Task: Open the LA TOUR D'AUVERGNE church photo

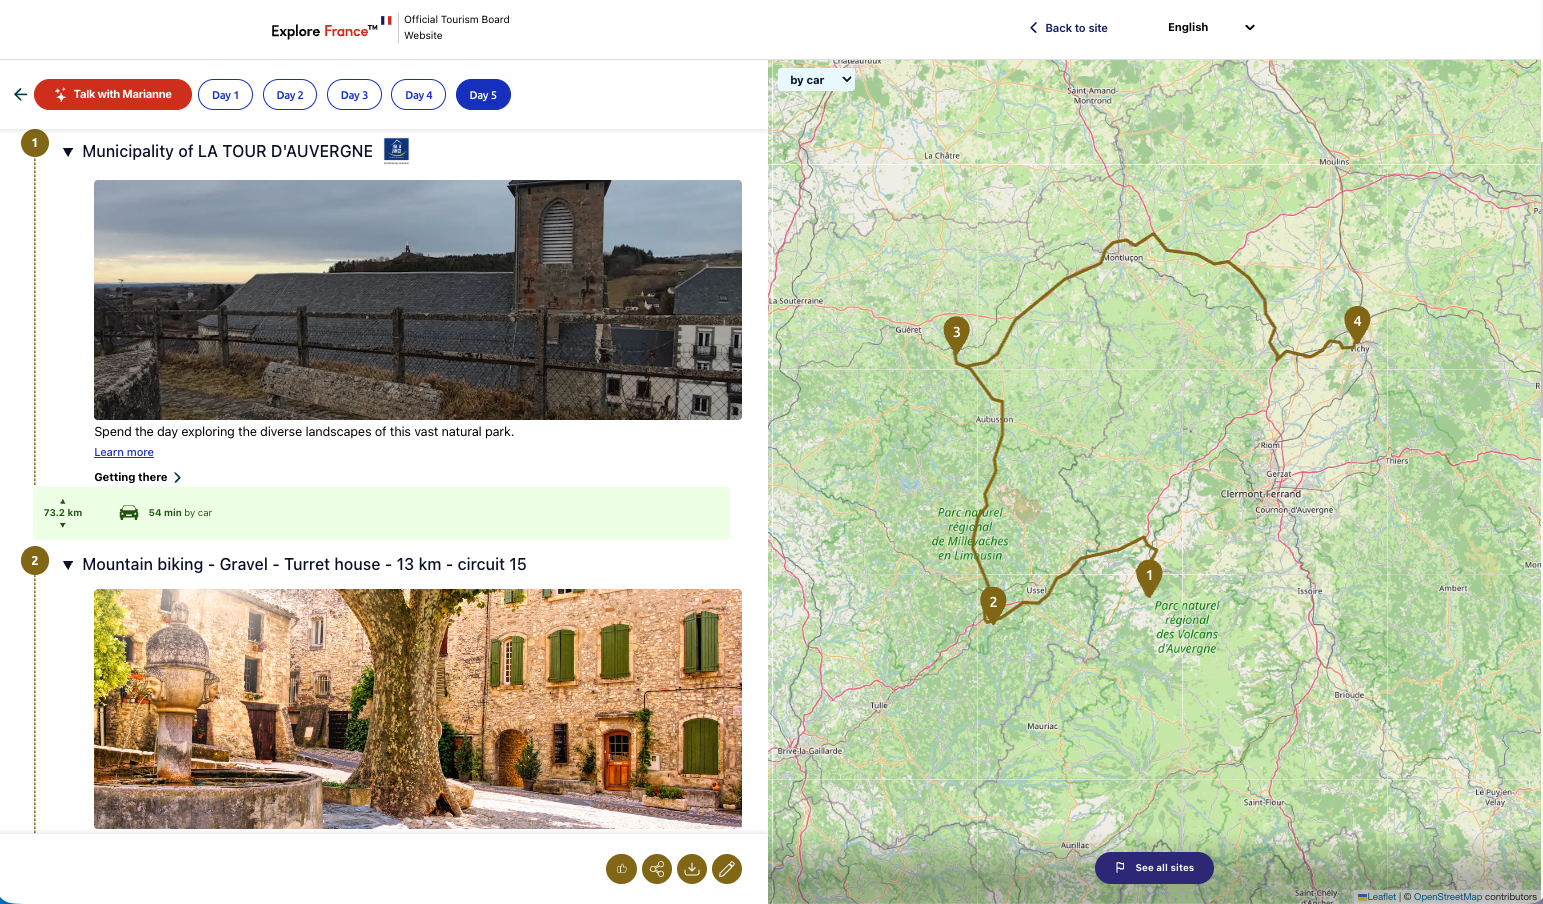Action: (418, 300)
